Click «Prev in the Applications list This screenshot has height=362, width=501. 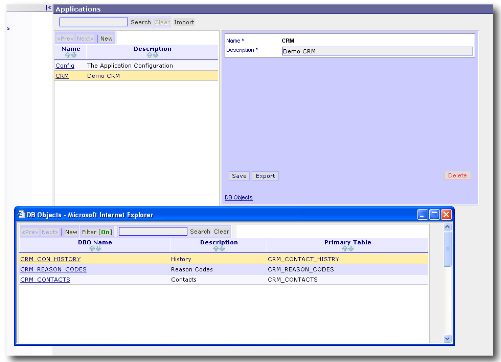coord(65,39)
